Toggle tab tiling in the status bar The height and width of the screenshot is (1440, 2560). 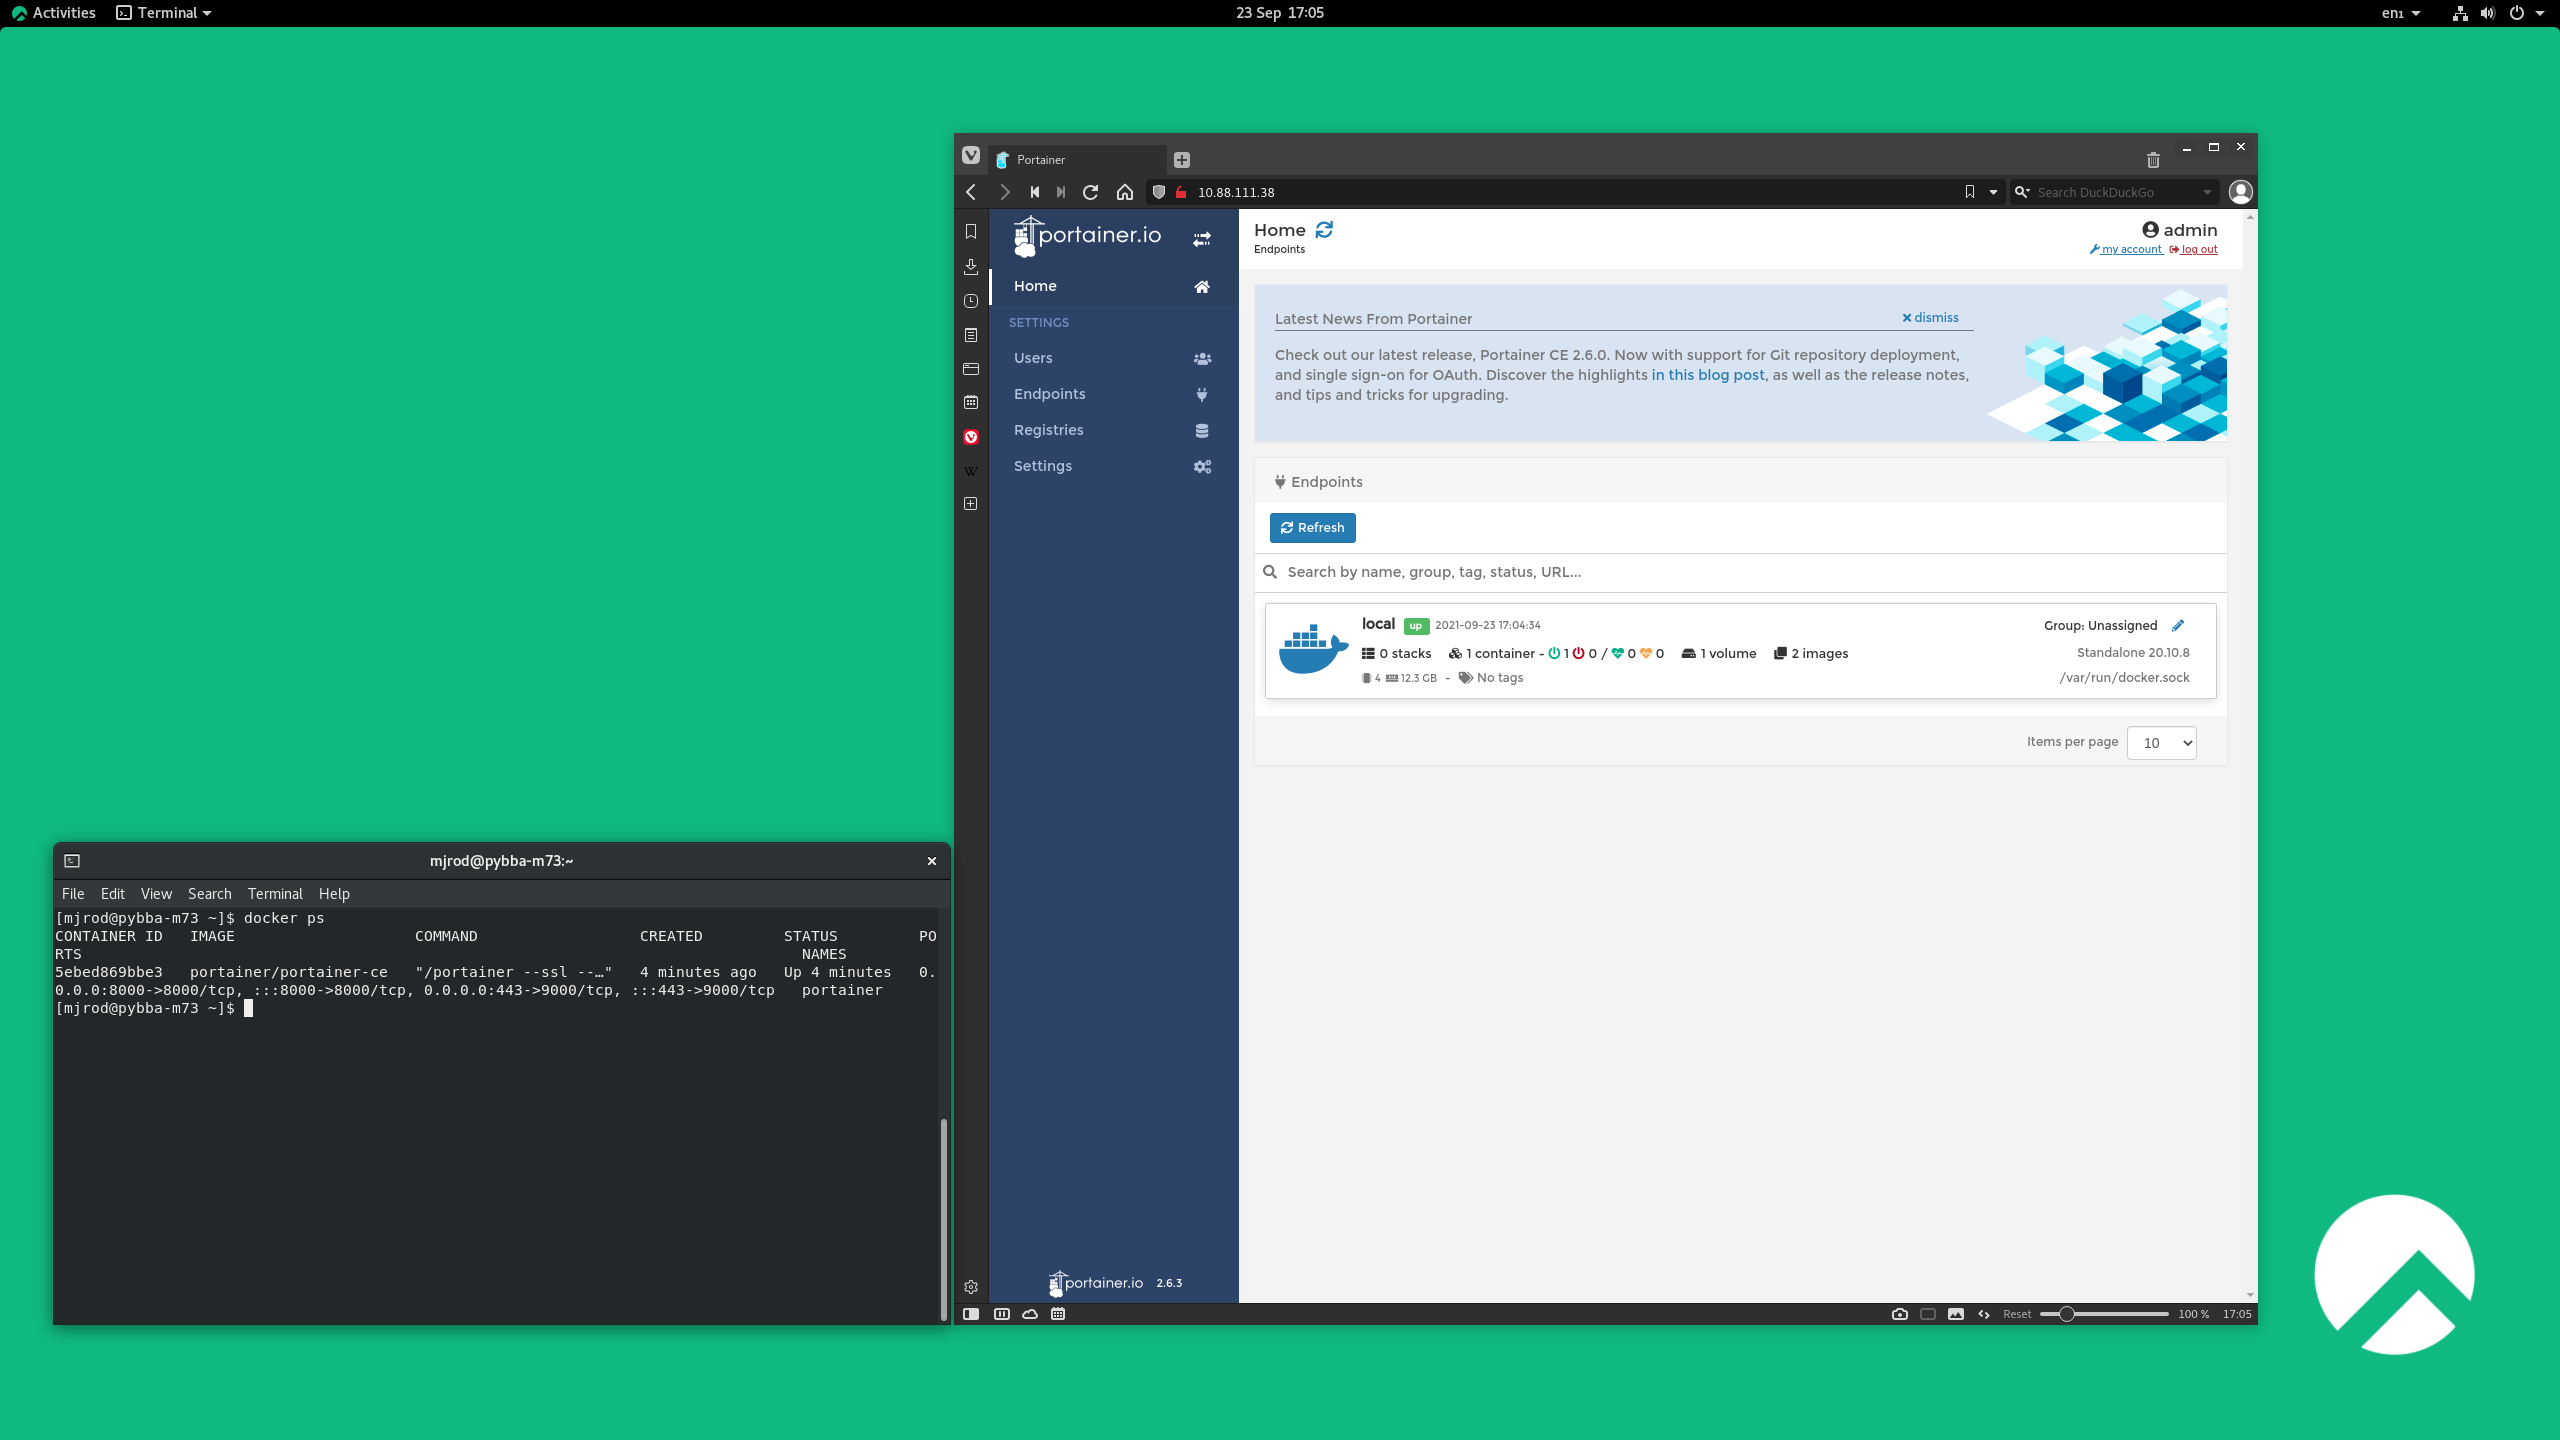click(1927, 1314)
